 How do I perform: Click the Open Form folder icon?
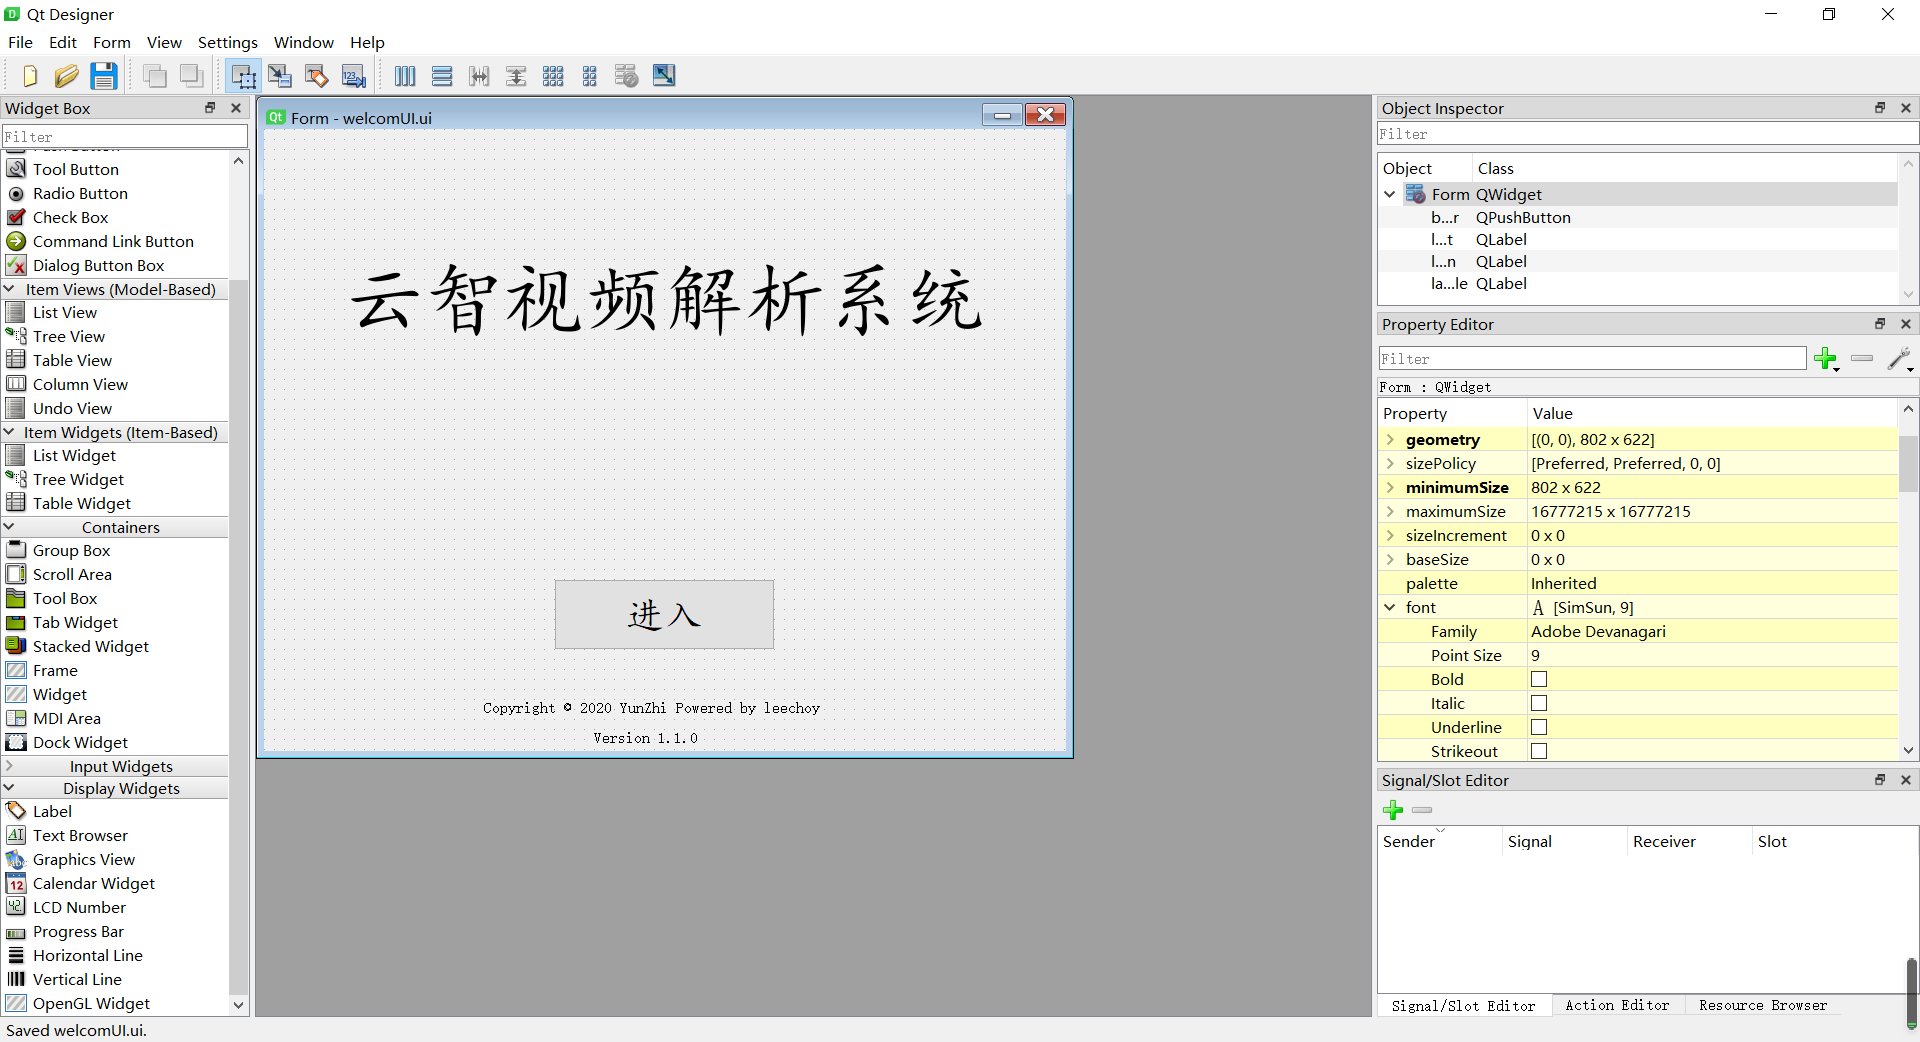click(66, 76)
